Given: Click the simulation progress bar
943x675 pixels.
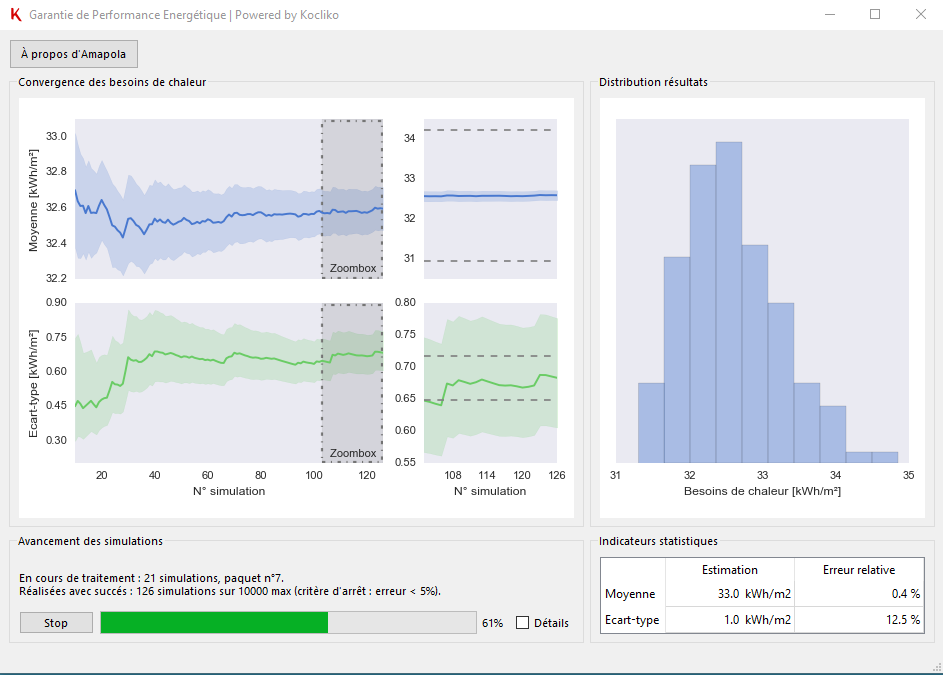Looking at the screenshot, I should 288,623.
